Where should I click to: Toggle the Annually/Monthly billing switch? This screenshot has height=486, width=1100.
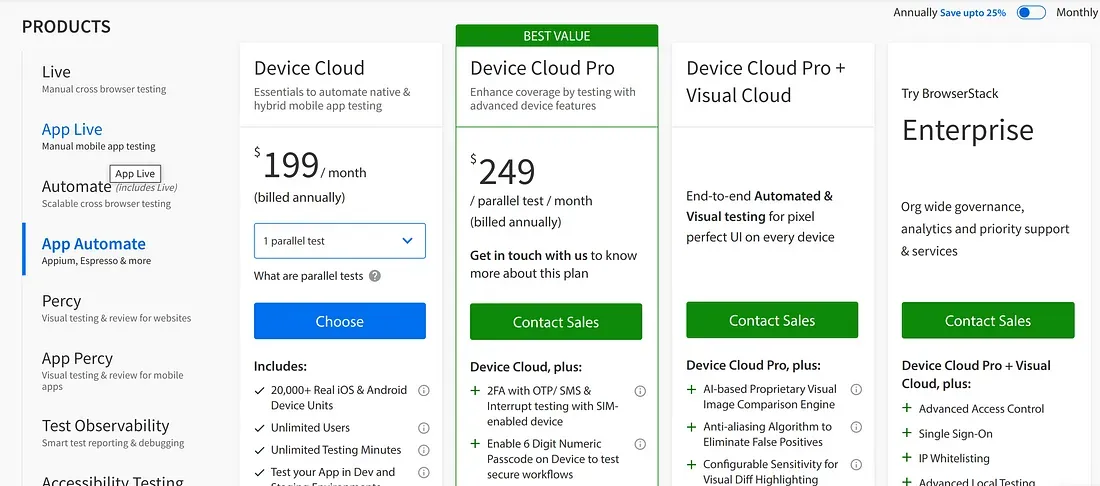(x=1031, y=13)
